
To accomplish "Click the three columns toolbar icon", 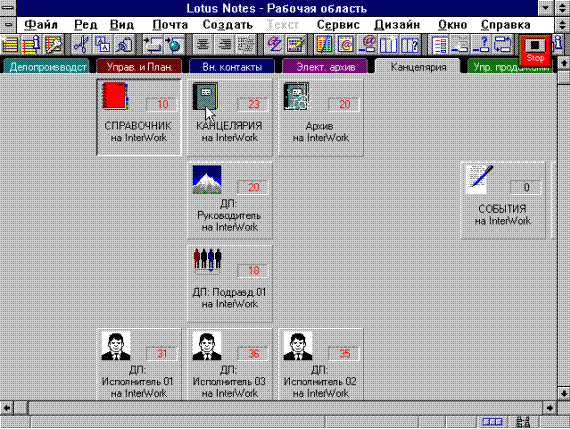I will [389, 45].
